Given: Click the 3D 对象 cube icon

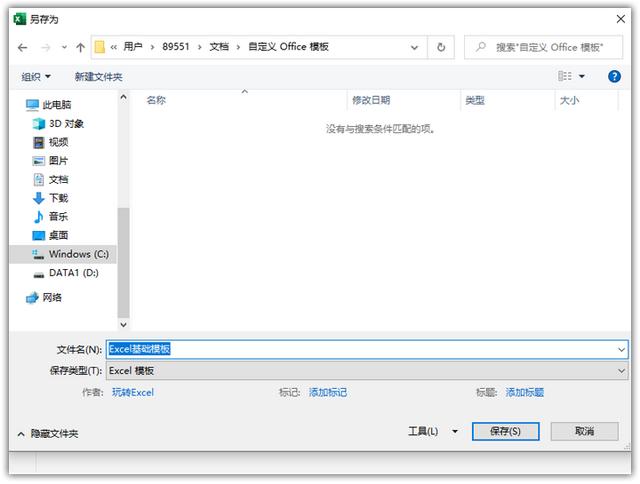Looking at the screenshot, I should pos(39,124).
